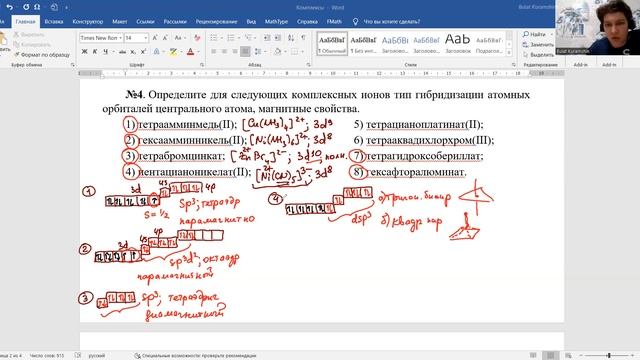Click spelling proofing icon in status bar
Viewport: 640px width, 360px height.
tap(78, 356)
